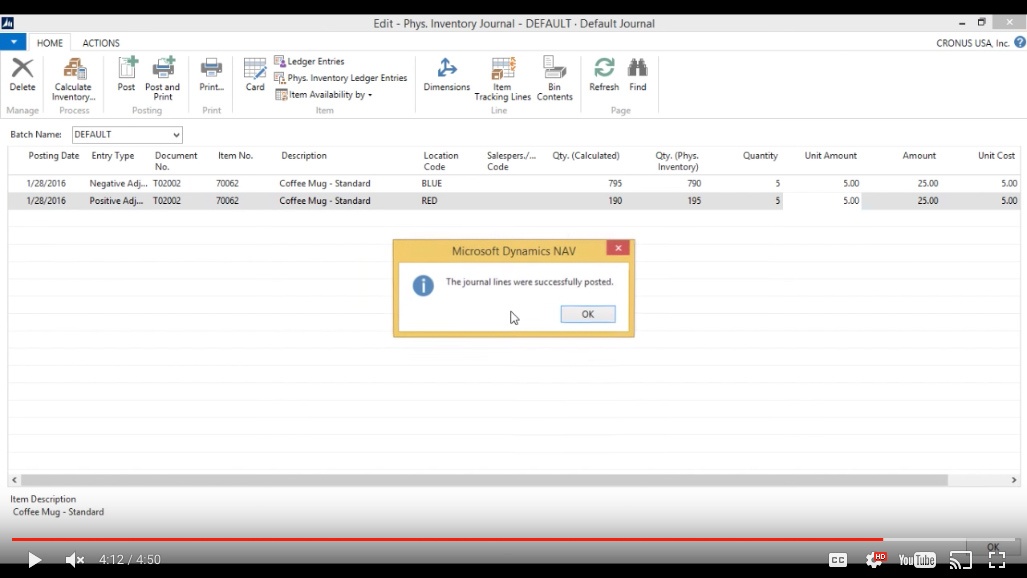
Task: Click the Qty. (Phys. Inventory) column header
Action: click(x=677, y=161)
